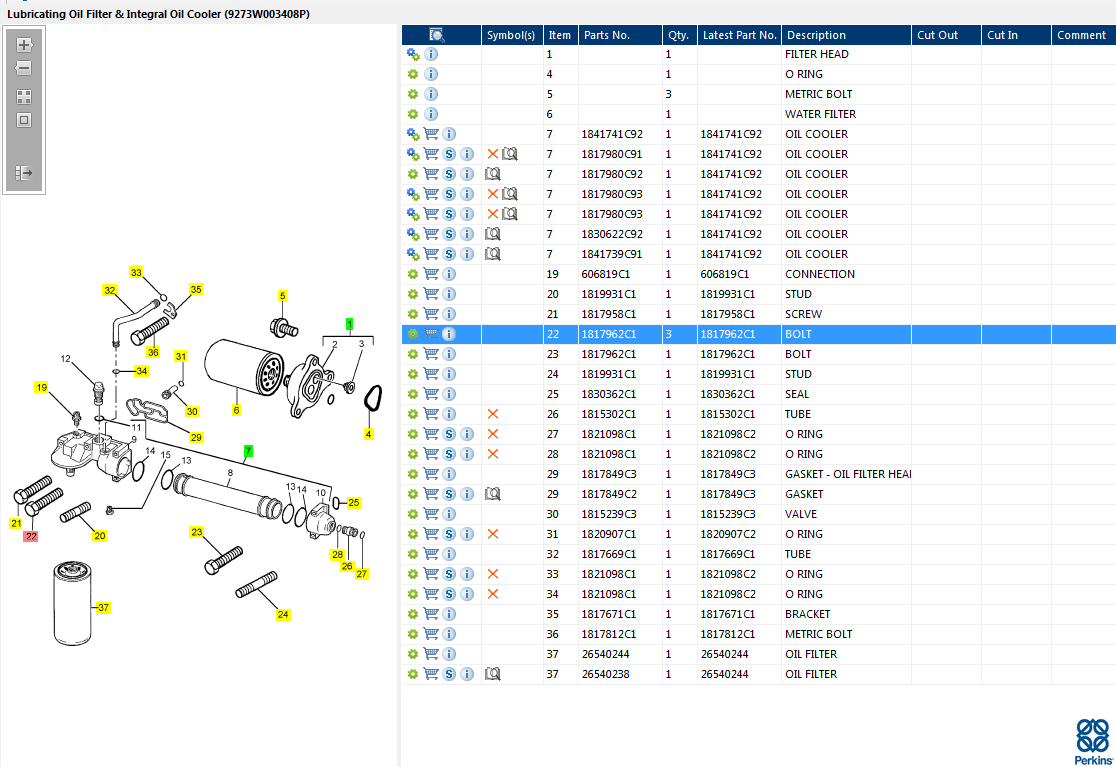Click supersession S icon for 26540238
Screen dimensions: 1116x767
449,674
